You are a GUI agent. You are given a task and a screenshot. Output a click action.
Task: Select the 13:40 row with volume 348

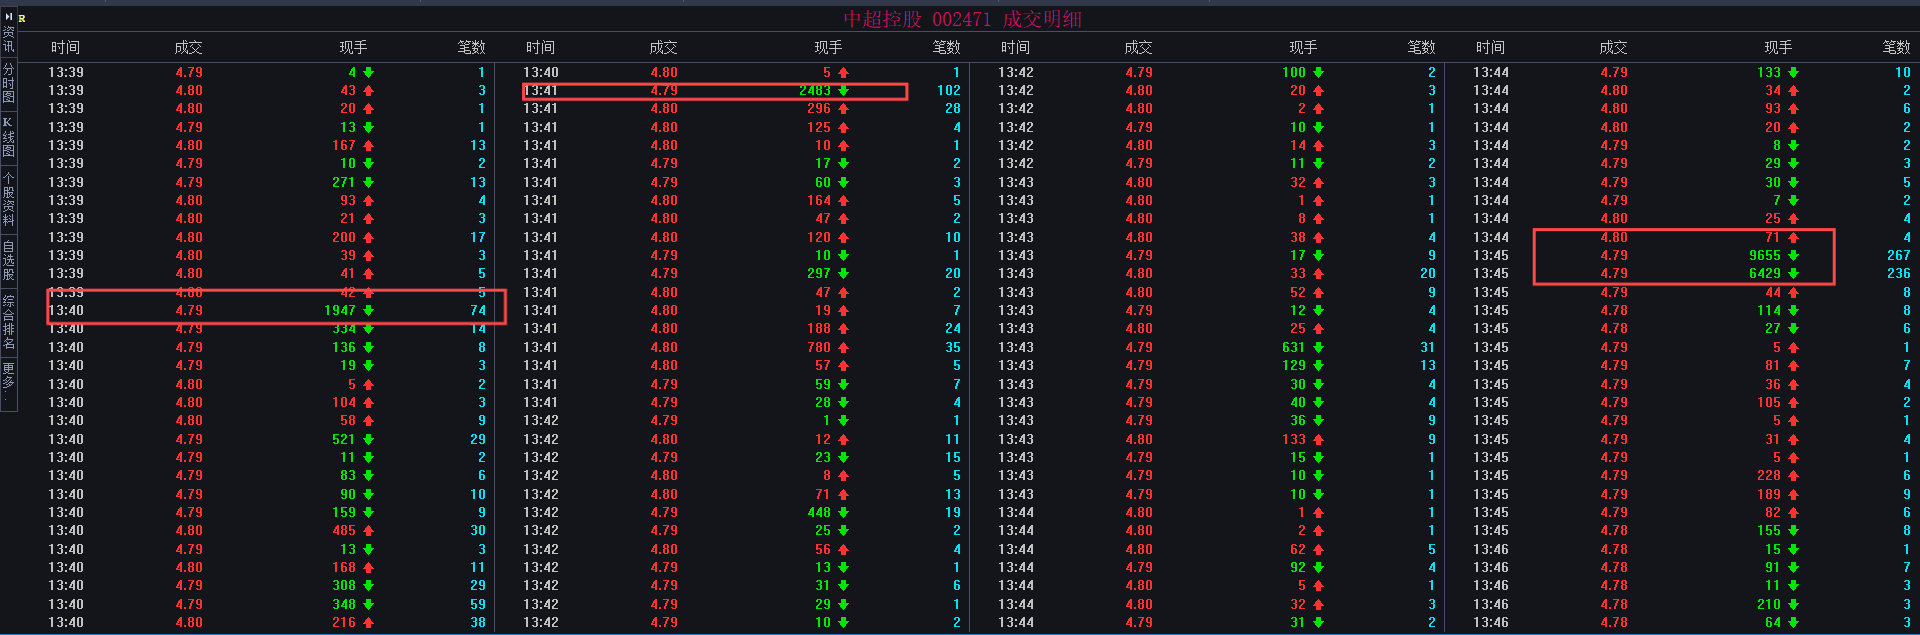coord(267,604)
